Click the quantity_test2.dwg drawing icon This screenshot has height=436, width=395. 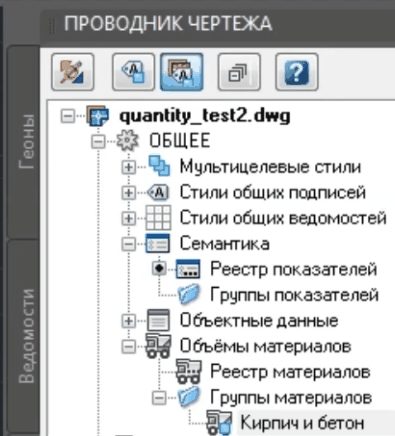[97, 116]
